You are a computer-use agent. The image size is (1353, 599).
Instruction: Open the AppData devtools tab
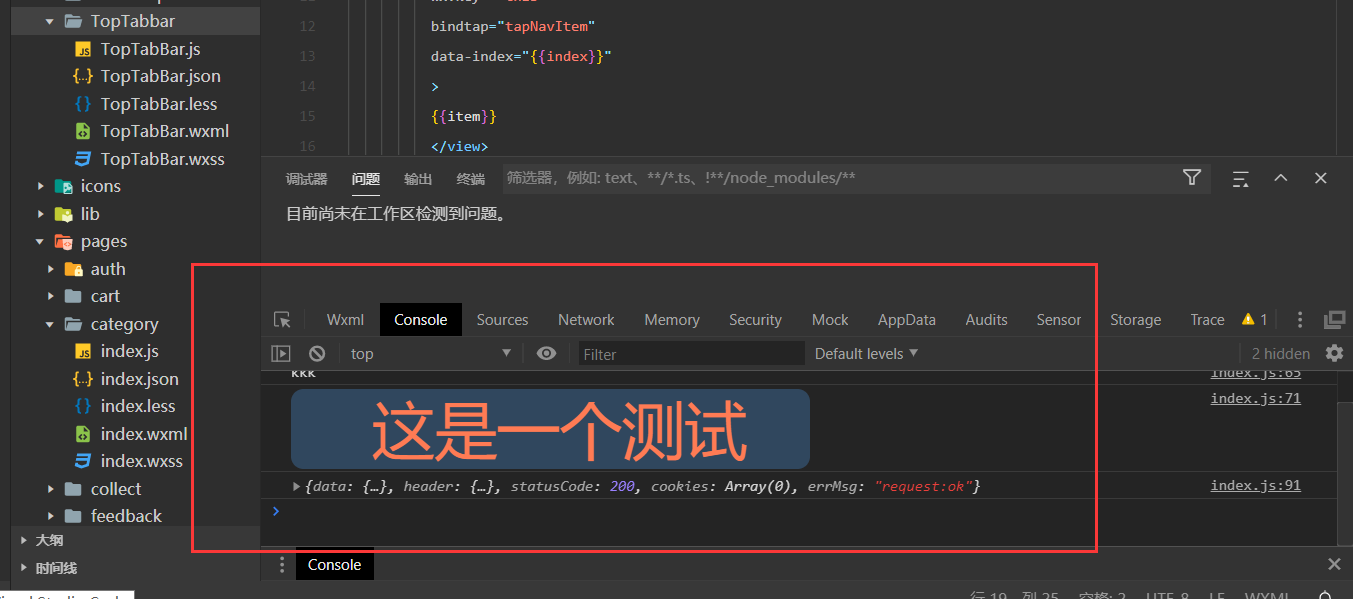(x=907, y=320)
